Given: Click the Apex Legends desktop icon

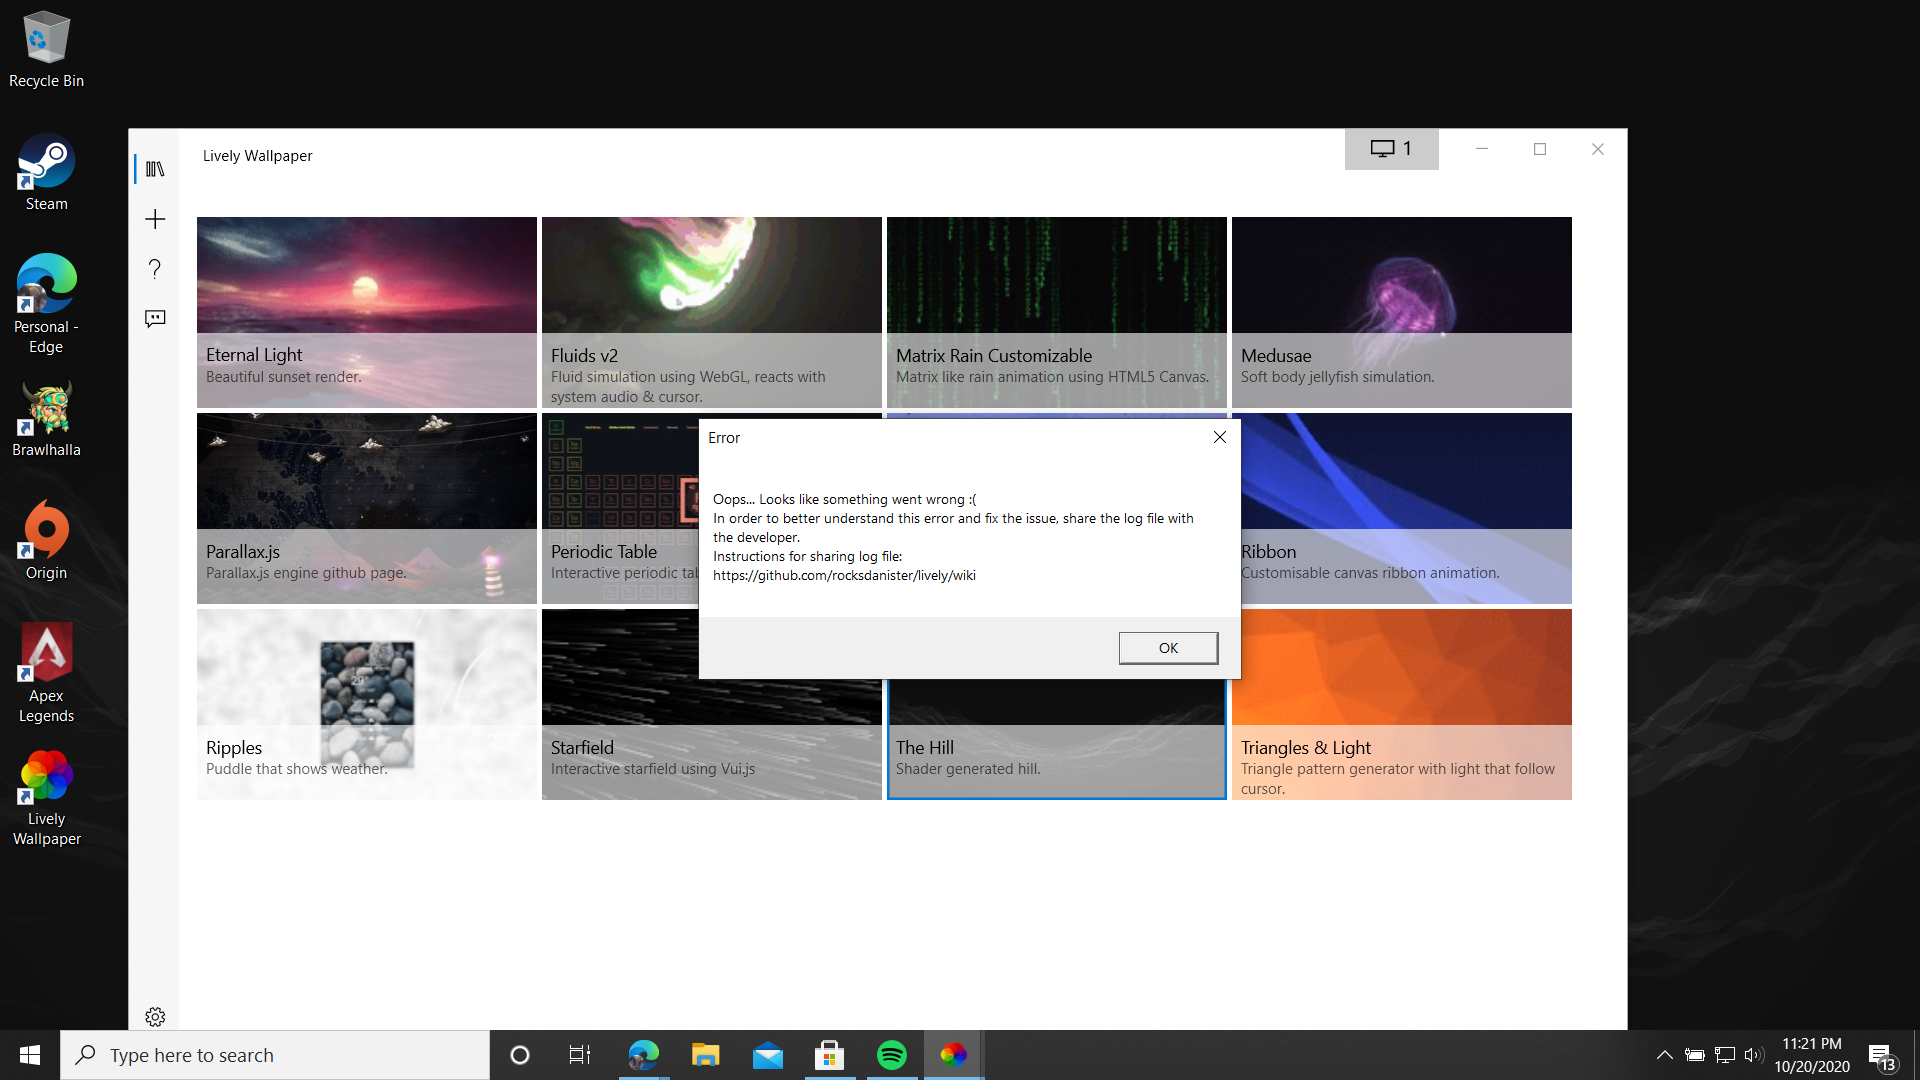Looking at the screenshot, I should [x=46, y=673].
